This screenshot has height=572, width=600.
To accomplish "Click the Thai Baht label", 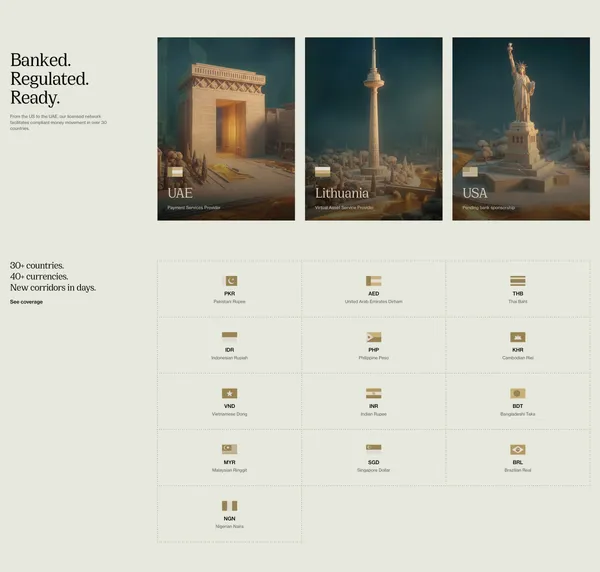I will [x=518, y=302].
